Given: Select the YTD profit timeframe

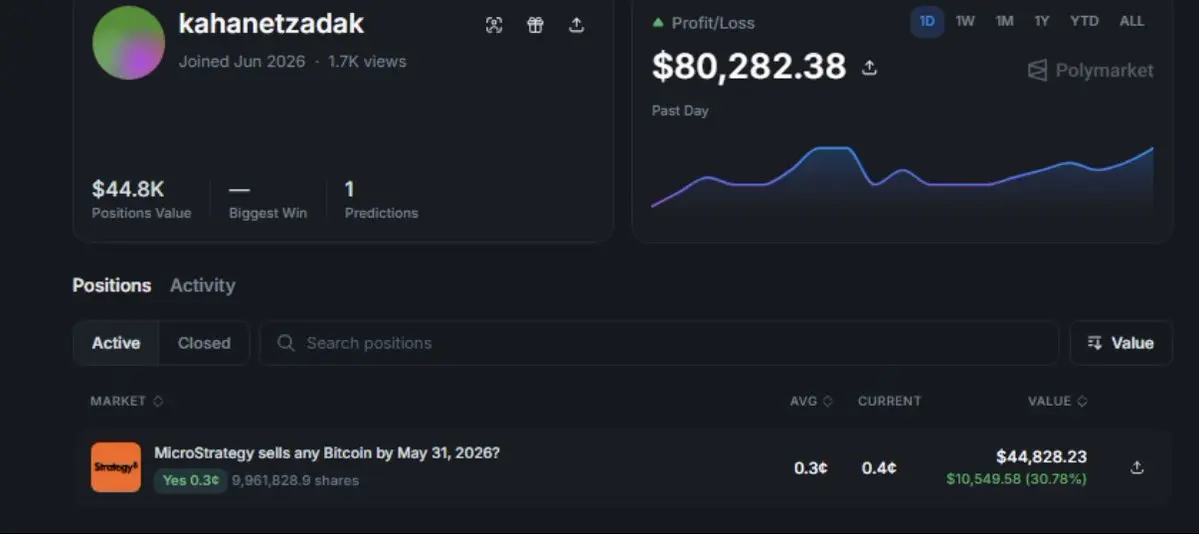Looking at the screenshot, I should 1084,21.
